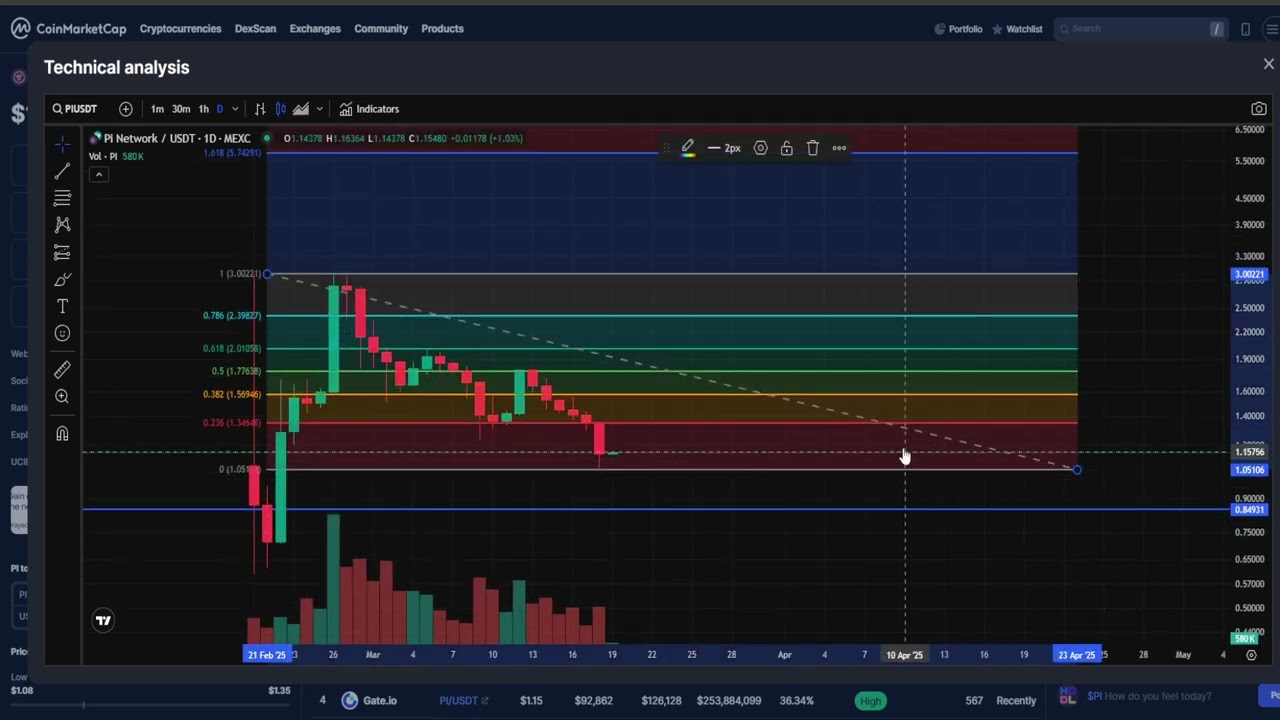Switch to candlestick chart style

pyautogui.click(x=281, y=109)
